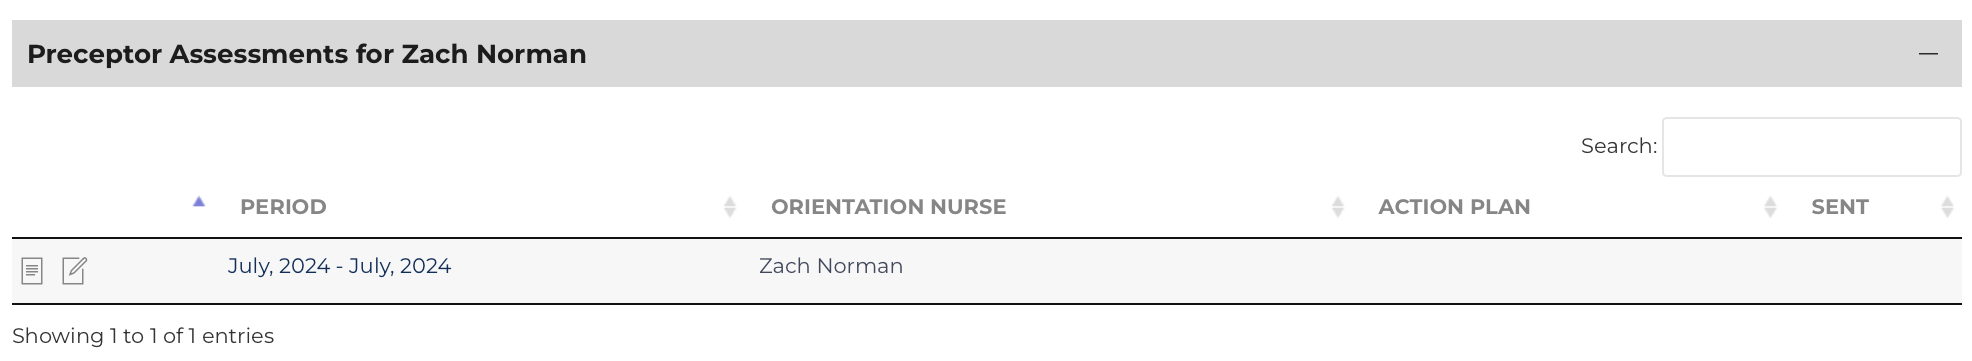The image size is (1972, 361).
Task: Click the Zach Norman orientation nurse cell
Action: click(831, 266)
